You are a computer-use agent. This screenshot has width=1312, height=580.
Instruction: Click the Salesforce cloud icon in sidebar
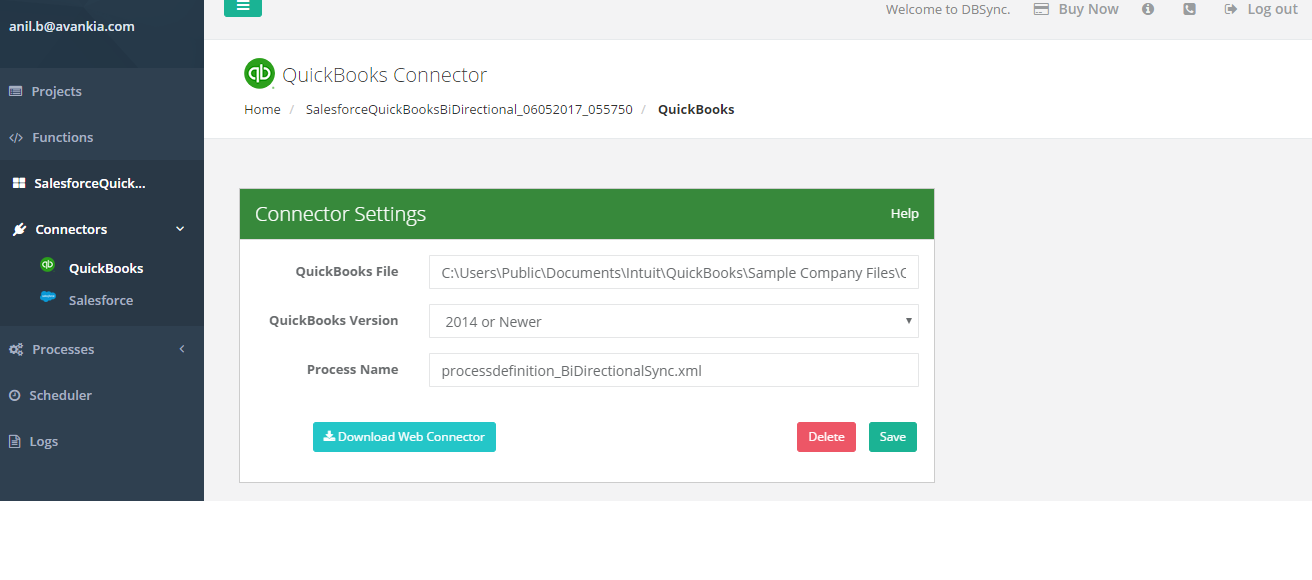(x=47, y=297)
